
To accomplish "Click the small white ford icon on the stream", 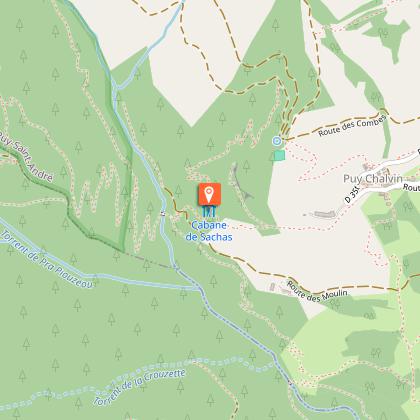I will coord(163,214).
